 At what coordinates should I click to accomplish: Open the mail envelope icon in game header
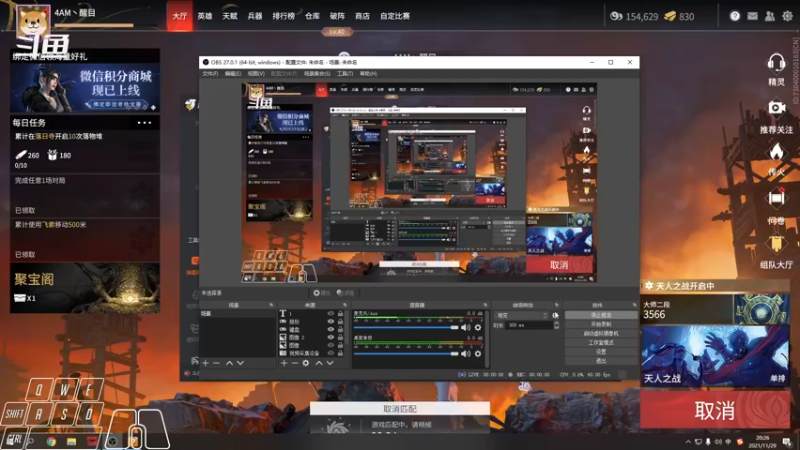tap(752, 16)
